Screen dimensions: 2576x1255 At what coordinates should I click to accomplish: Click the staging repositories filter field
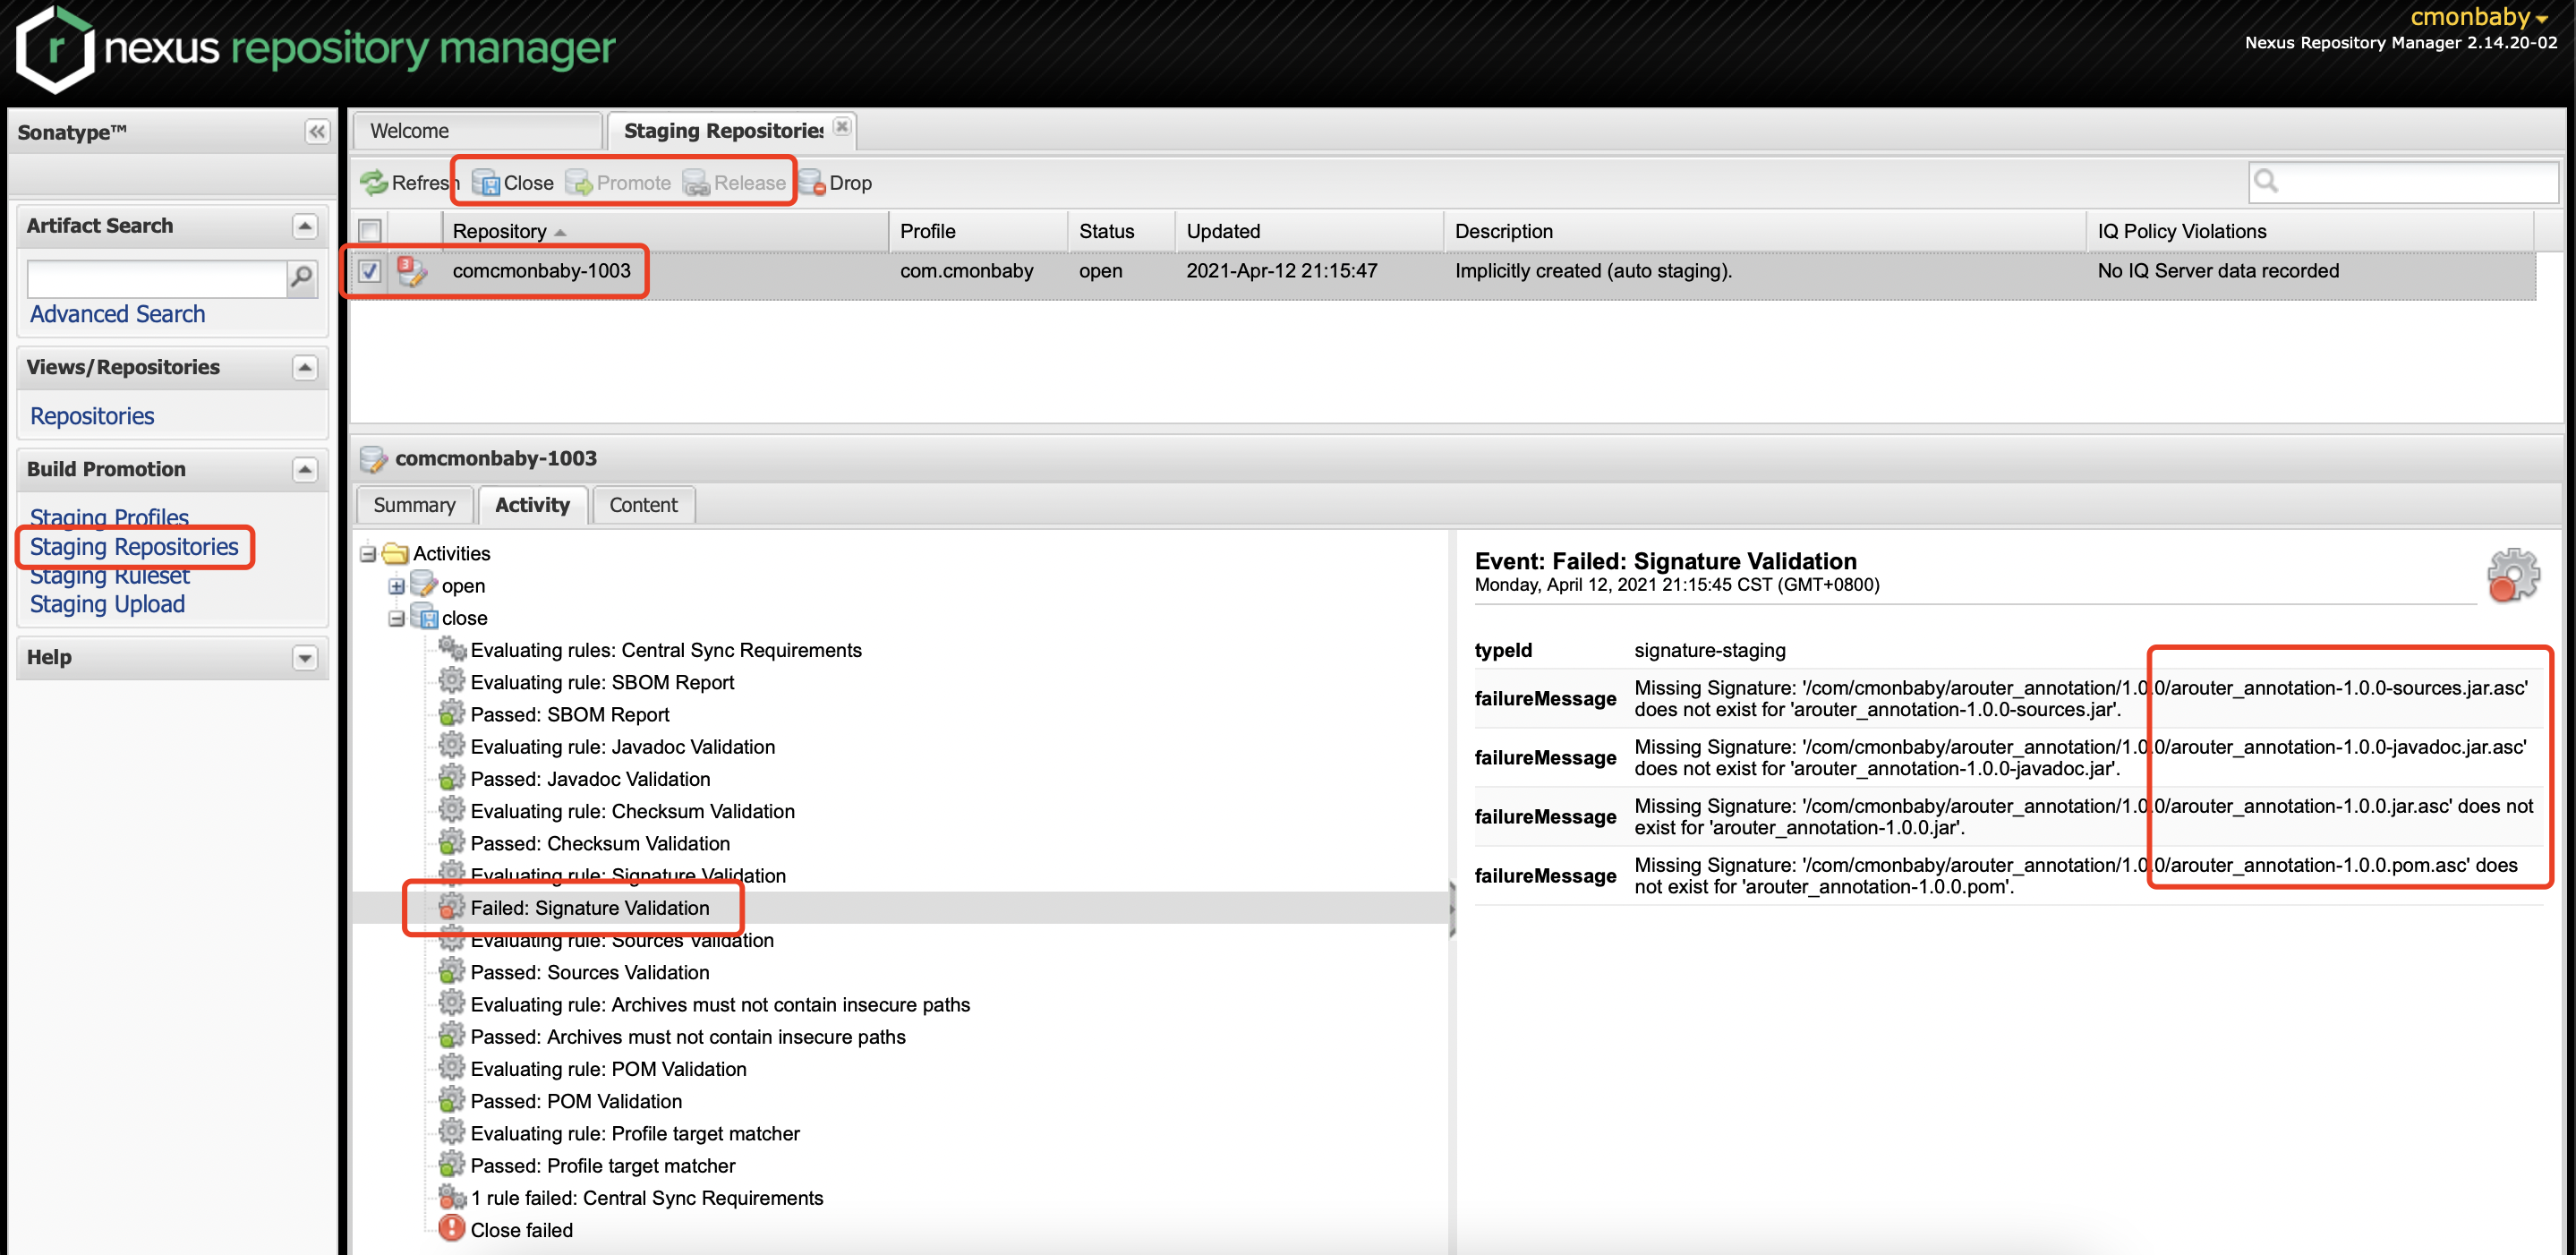click(2403, 181)
